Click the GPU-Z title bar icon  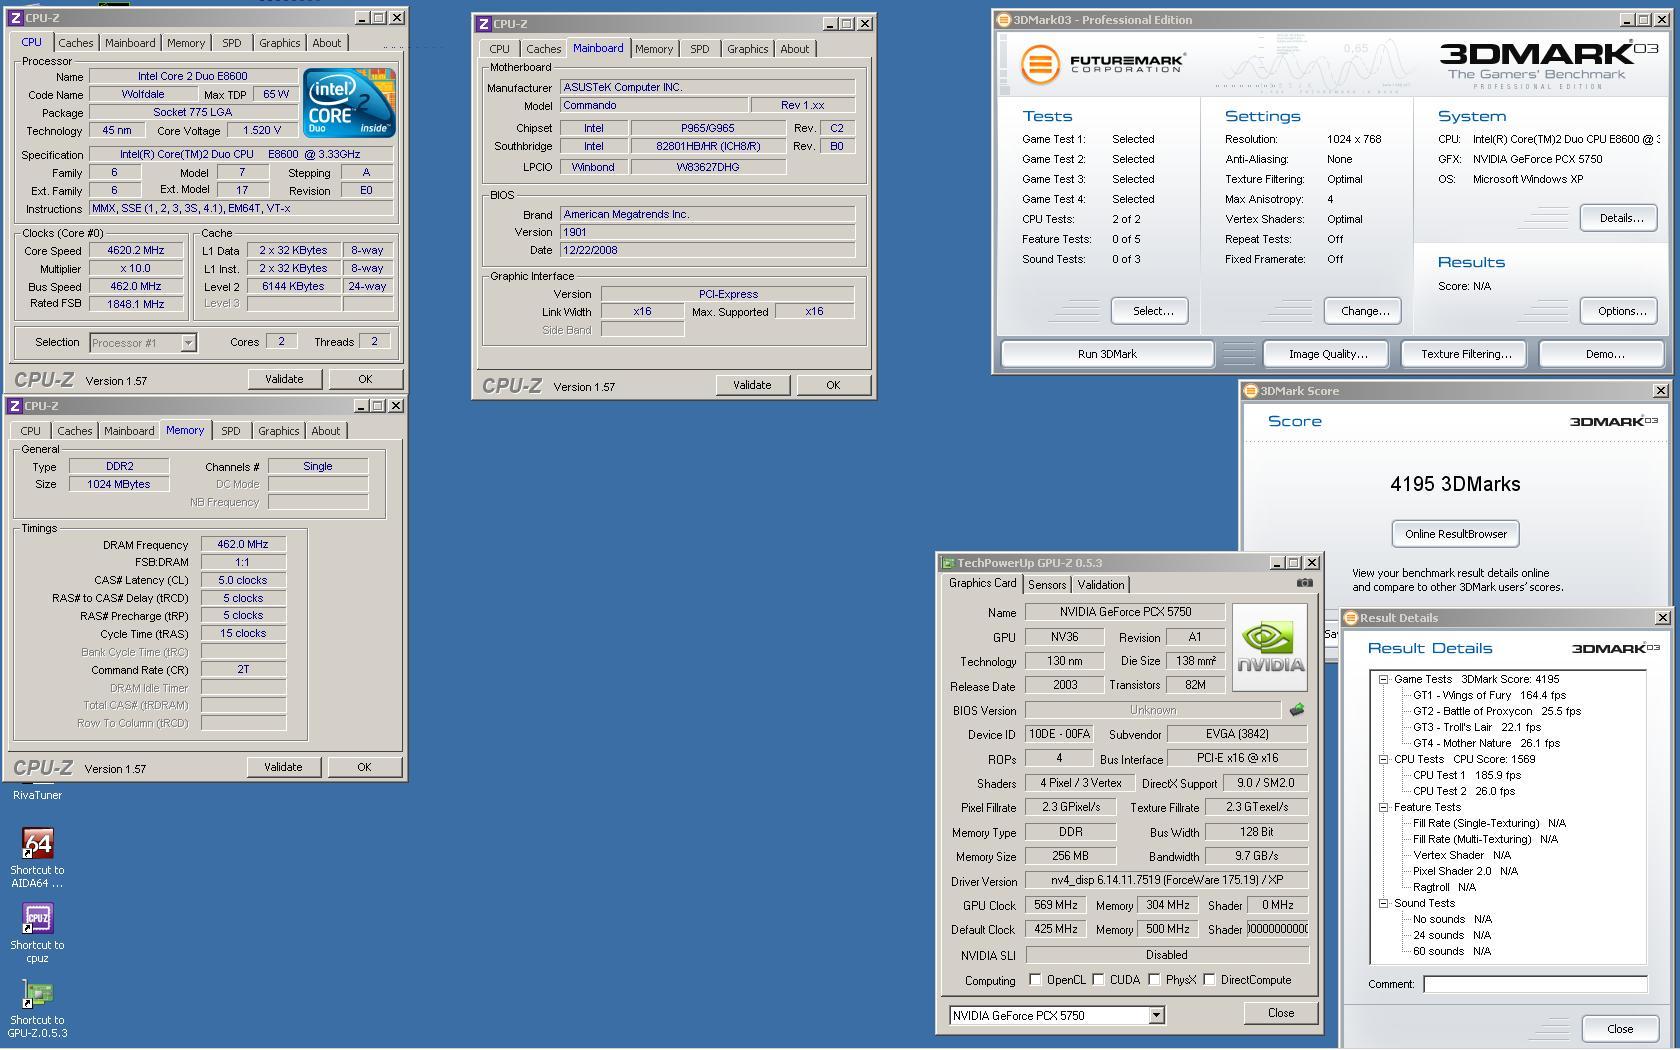point(948,563)
